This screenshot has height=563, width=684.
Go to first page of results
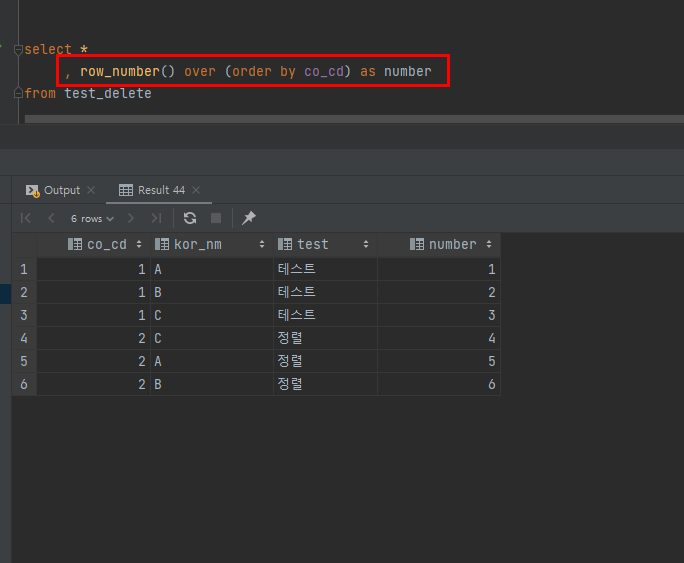pos(26,218)
